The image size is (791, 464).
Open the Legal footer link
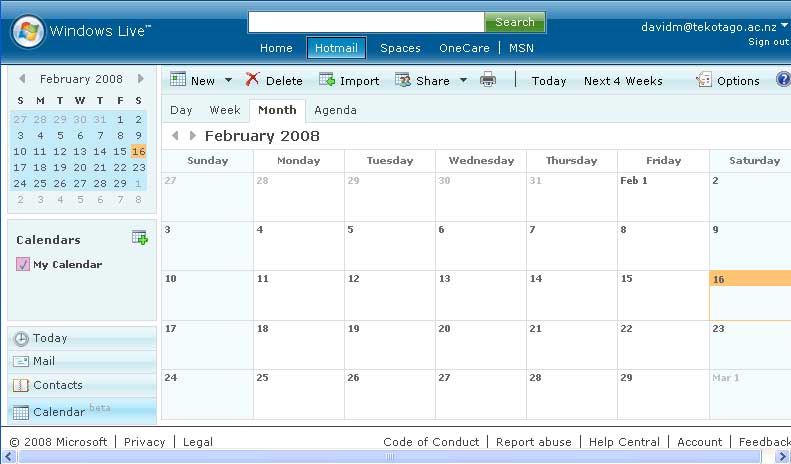tap(197, 442)
